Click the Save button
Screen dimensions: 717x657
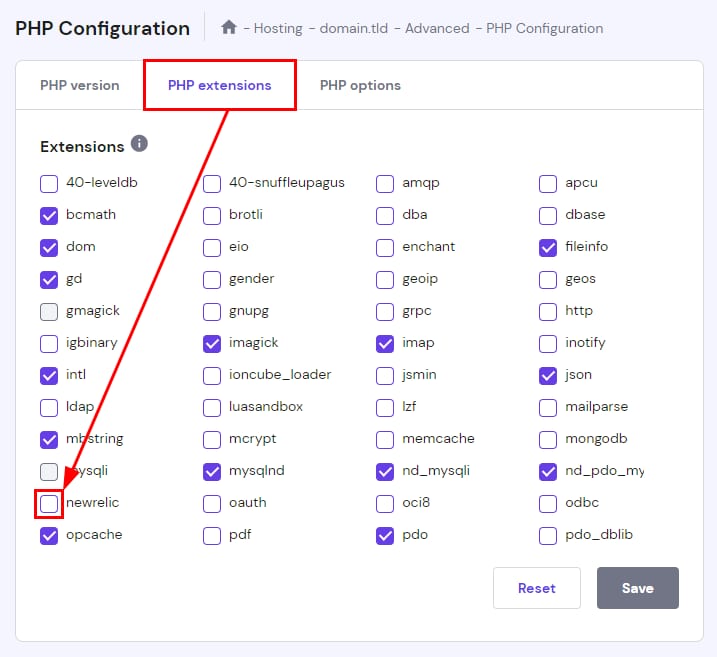coord(638,588)
